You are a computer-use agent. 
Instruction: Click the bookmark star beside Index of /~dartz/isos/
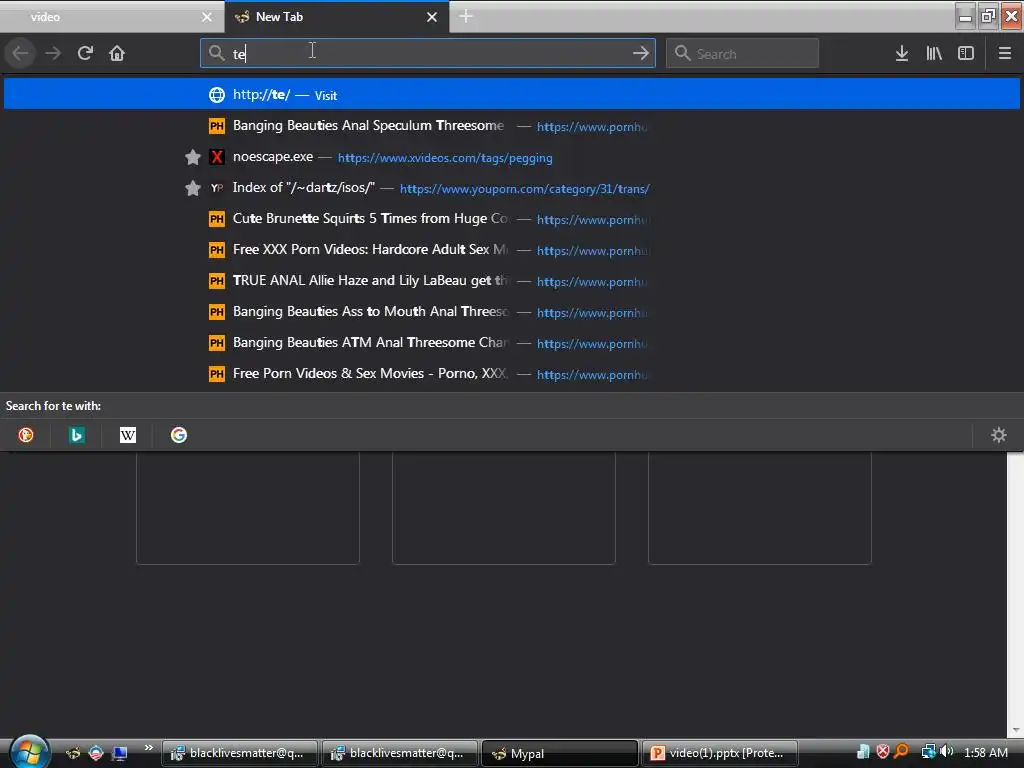click(x=193, y=189)
